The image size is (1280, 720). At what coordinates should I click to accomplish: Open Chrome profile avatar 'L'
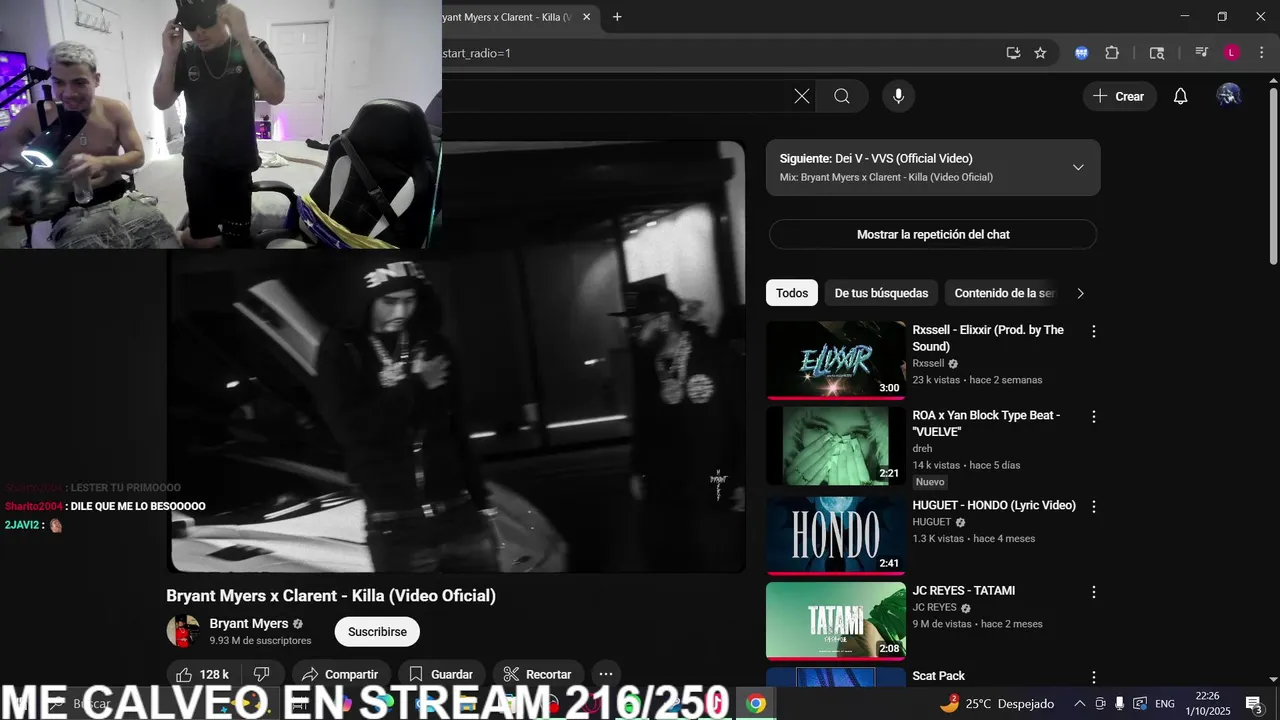[x=1232, y=53]
